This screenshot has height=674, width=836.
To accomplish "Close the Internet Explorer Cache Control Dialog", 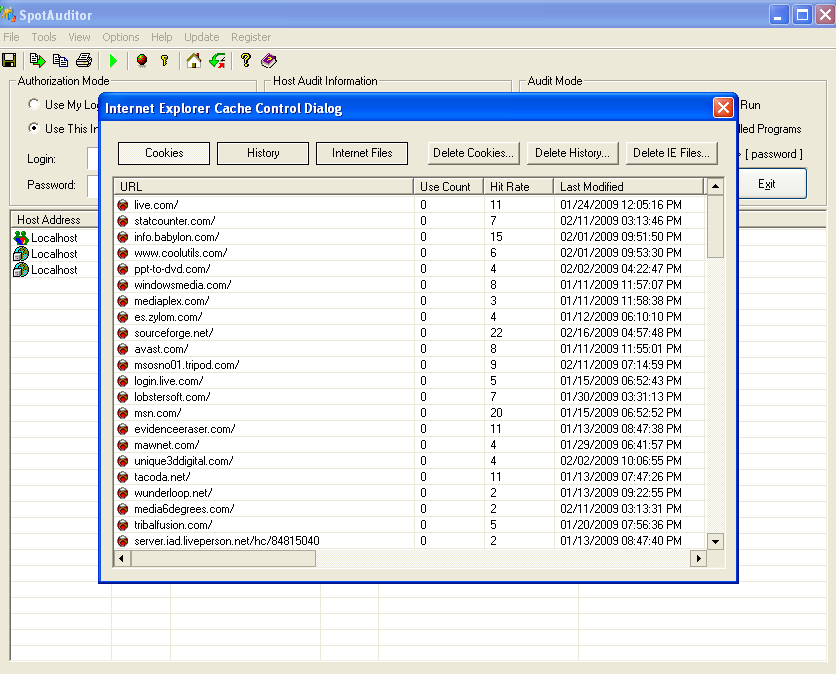I will pyautogui.click(x=723, y=108).
